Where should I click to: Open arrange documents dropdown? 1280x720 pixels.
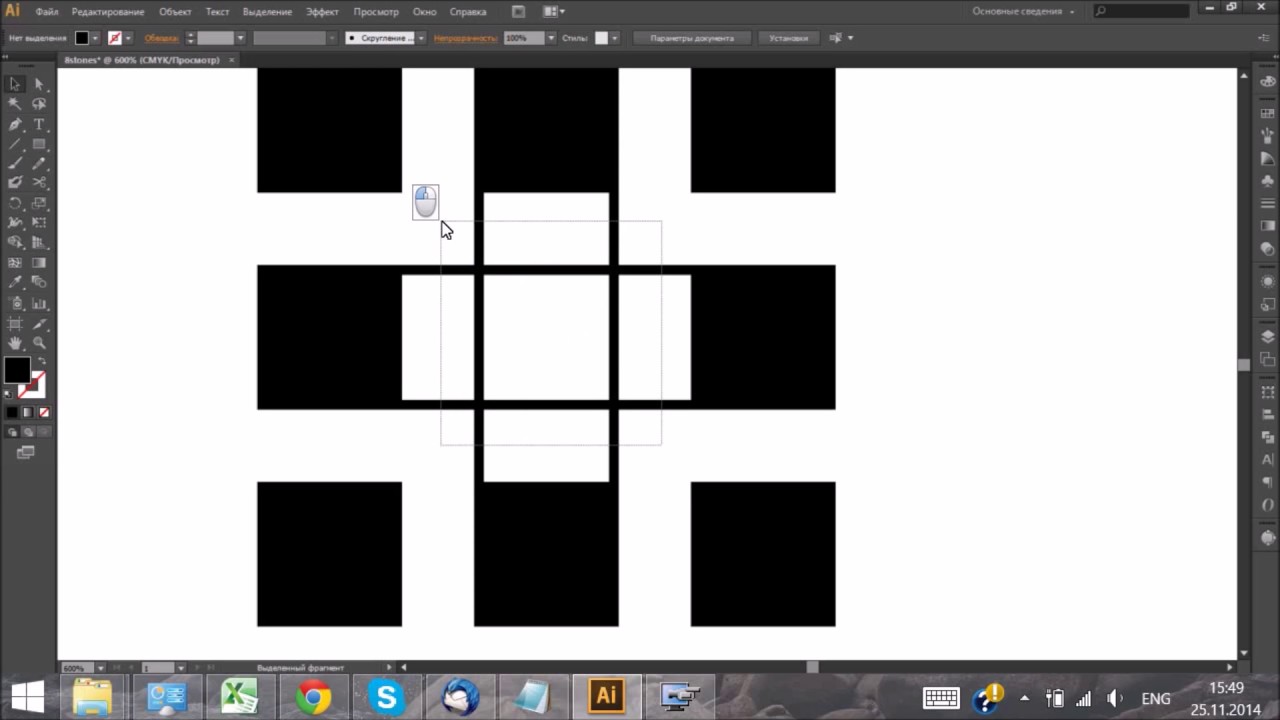[554, 11]
